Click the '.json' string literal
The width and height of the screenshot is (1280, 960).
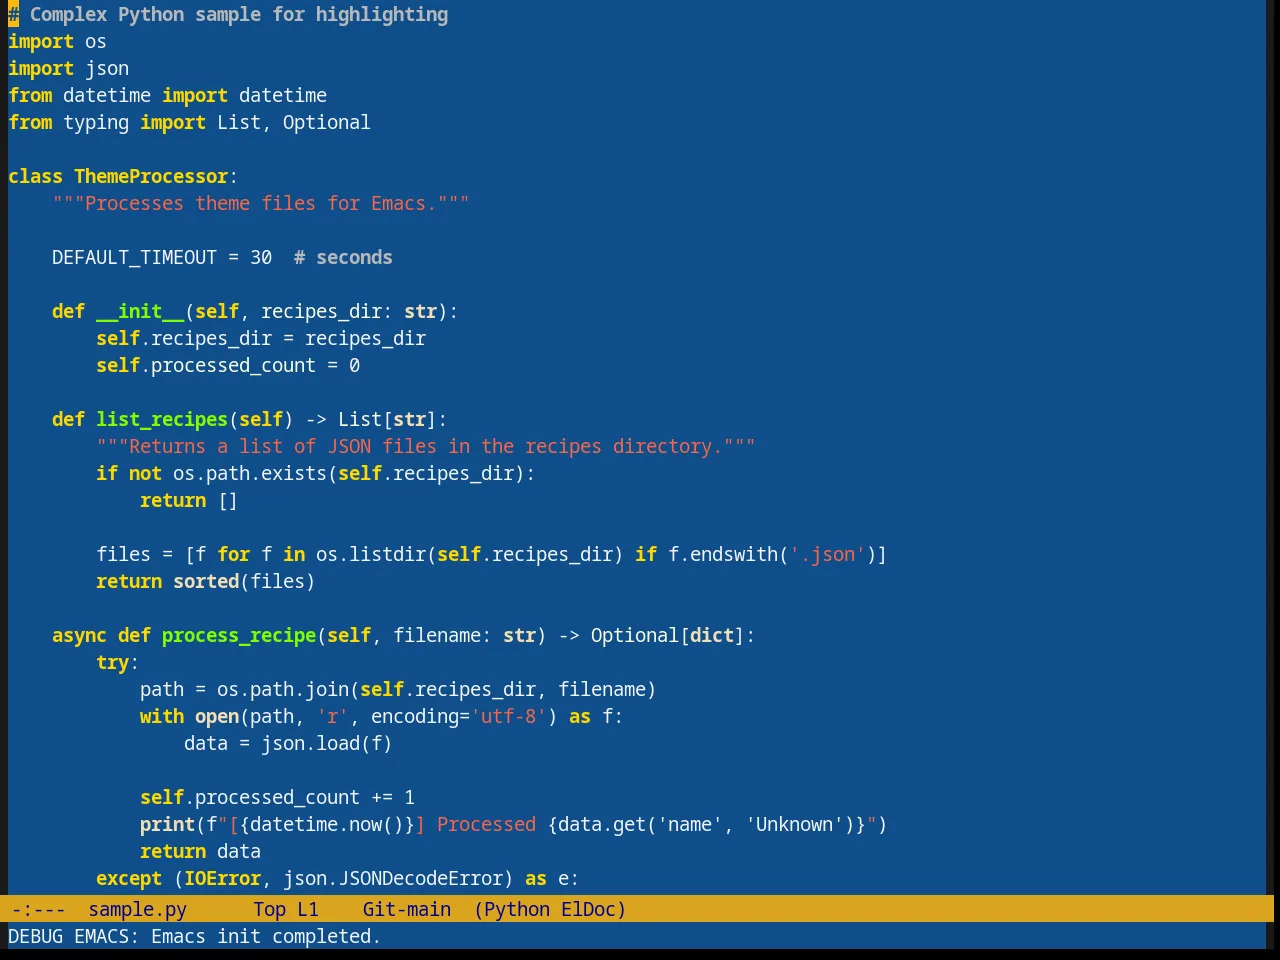click(x=828, y=554)
